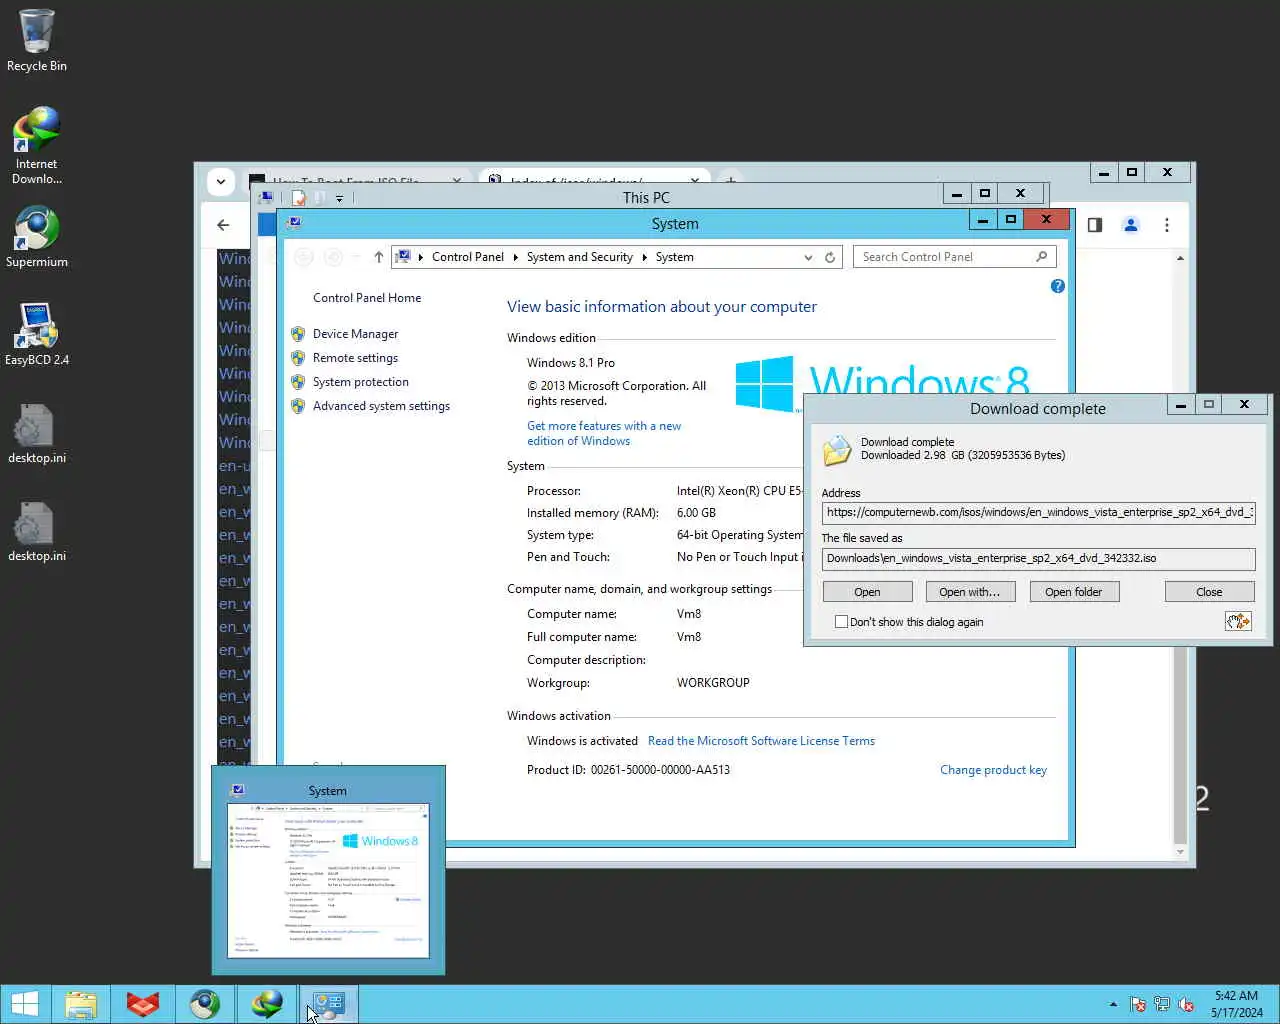Open Device Manager link

pos(355,334)
